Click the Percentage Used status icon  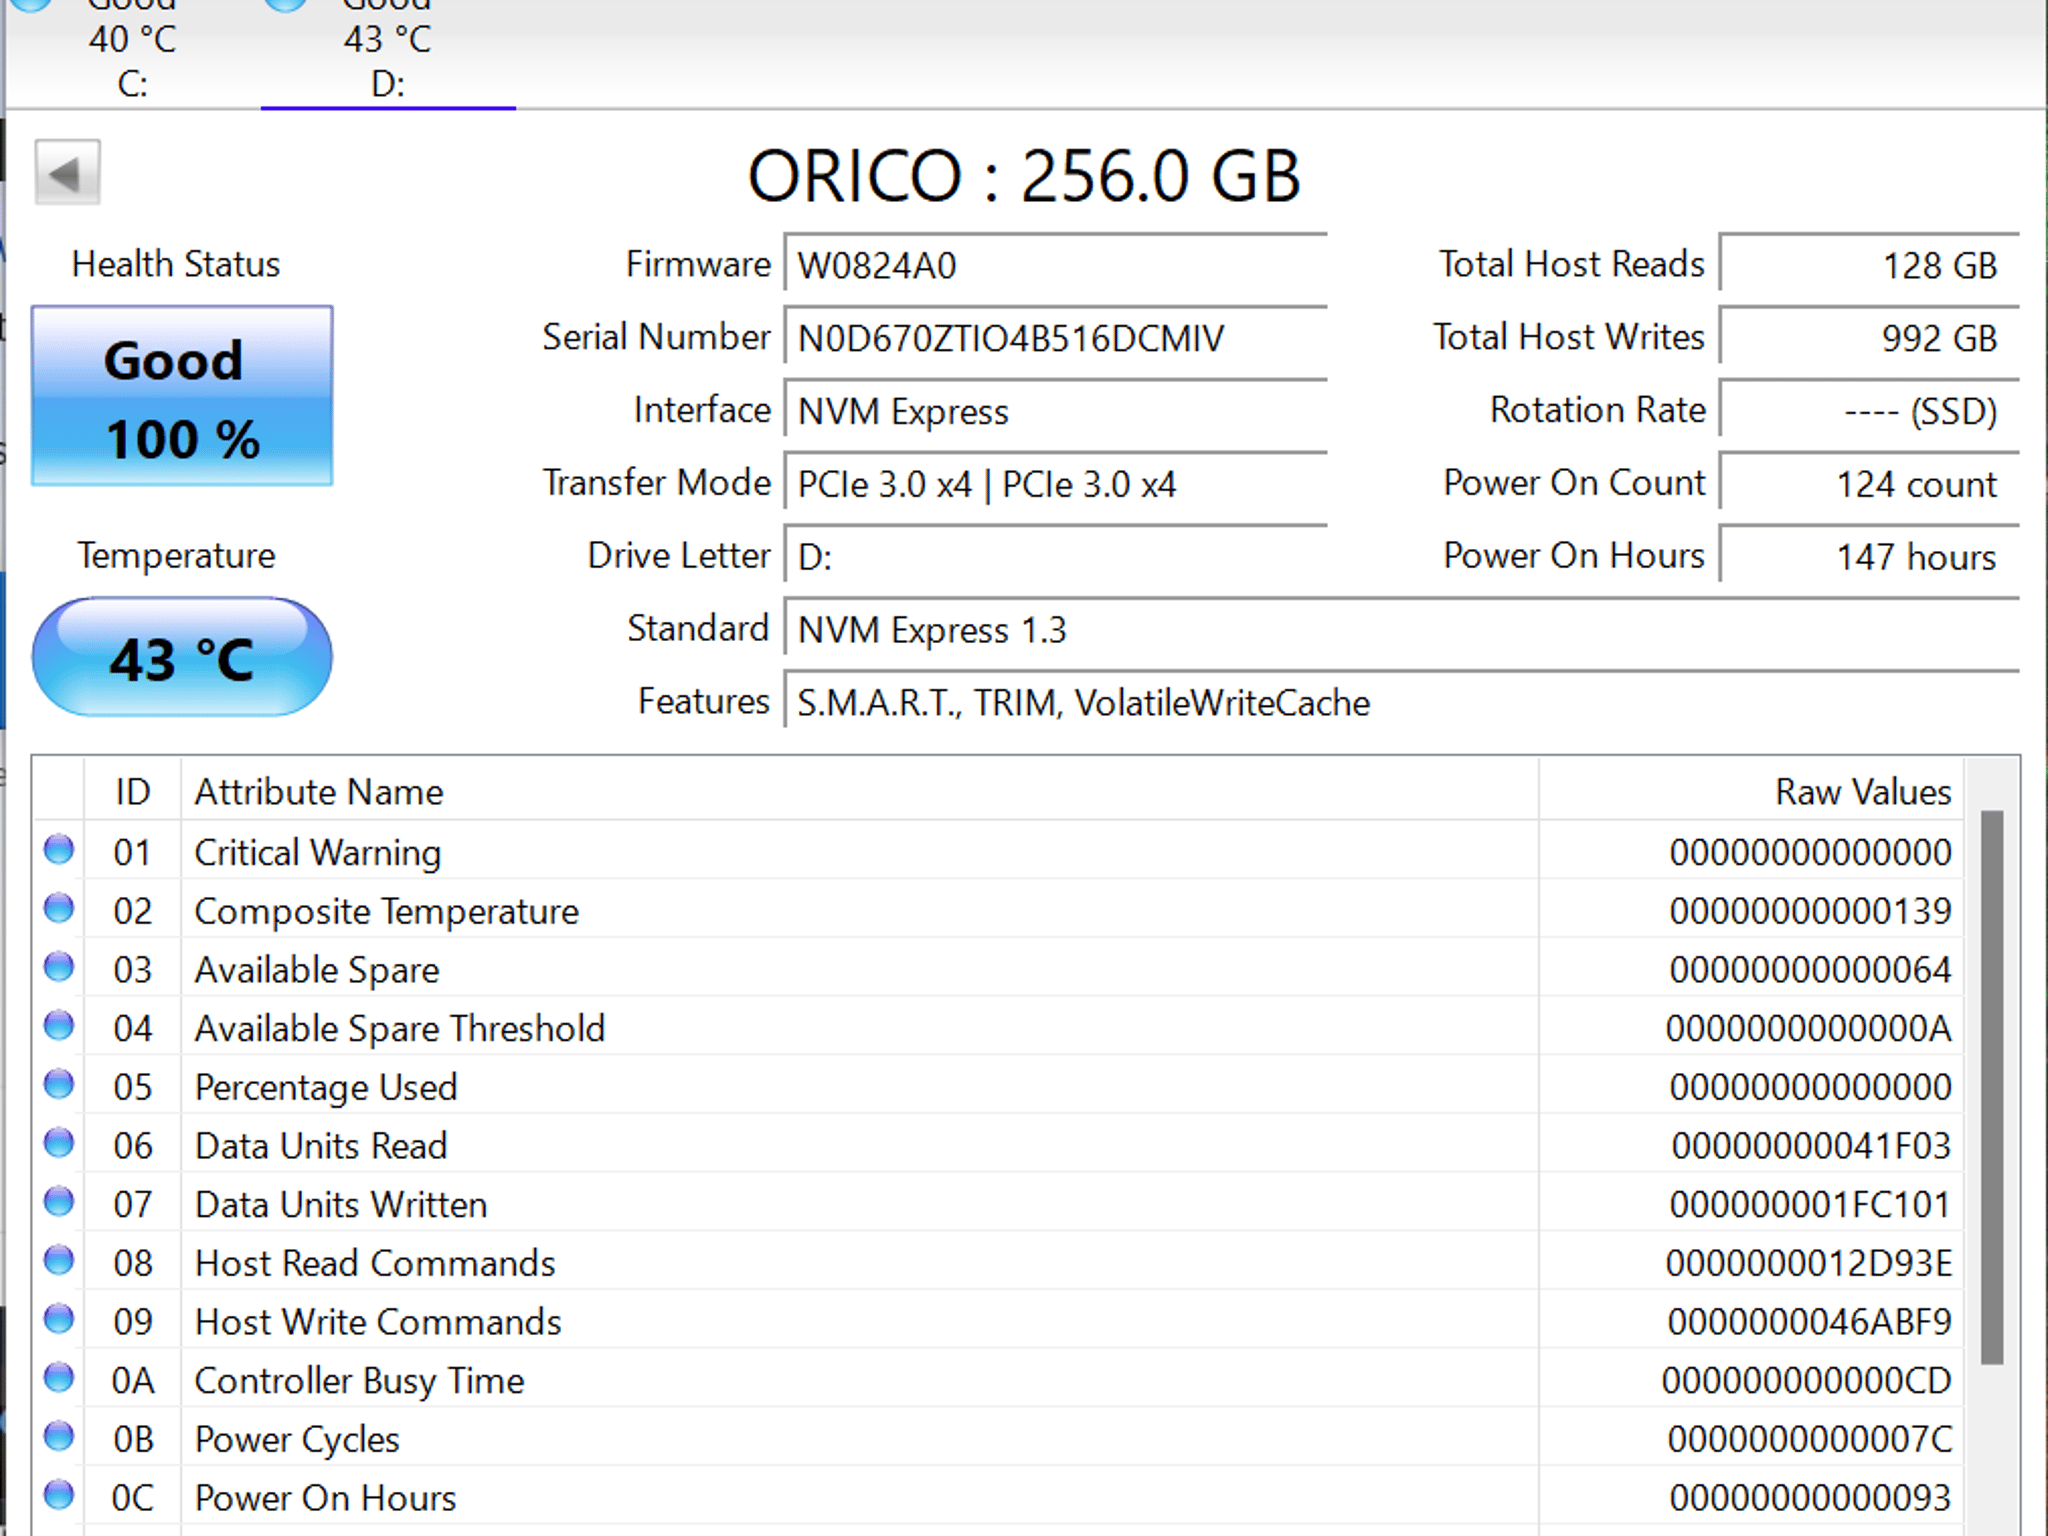(59, 1085)
